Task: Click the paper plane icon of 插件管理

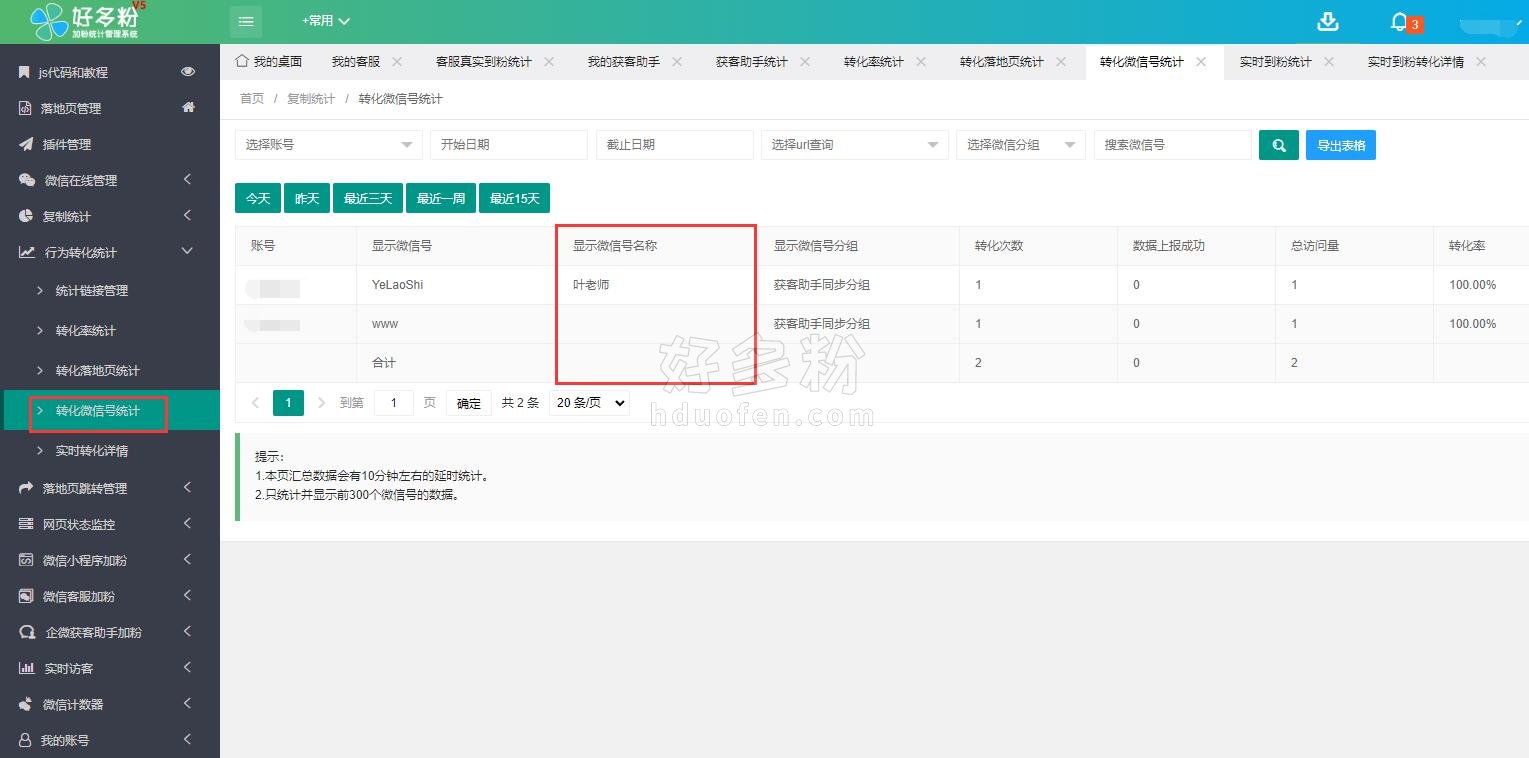Action: [x=26, y=144]
